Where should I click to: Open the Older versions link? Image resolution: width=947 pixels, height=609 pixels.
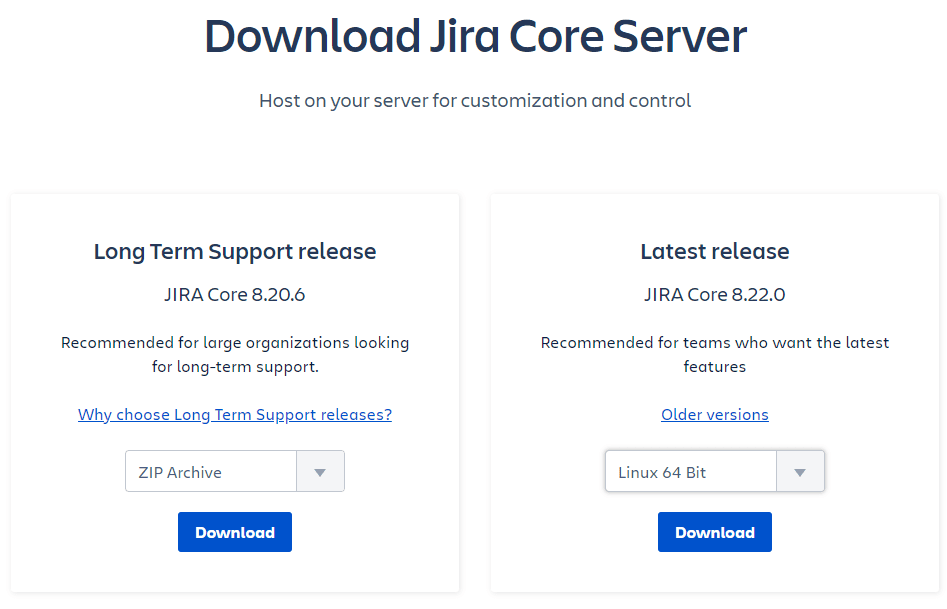(x=714, y=414)
